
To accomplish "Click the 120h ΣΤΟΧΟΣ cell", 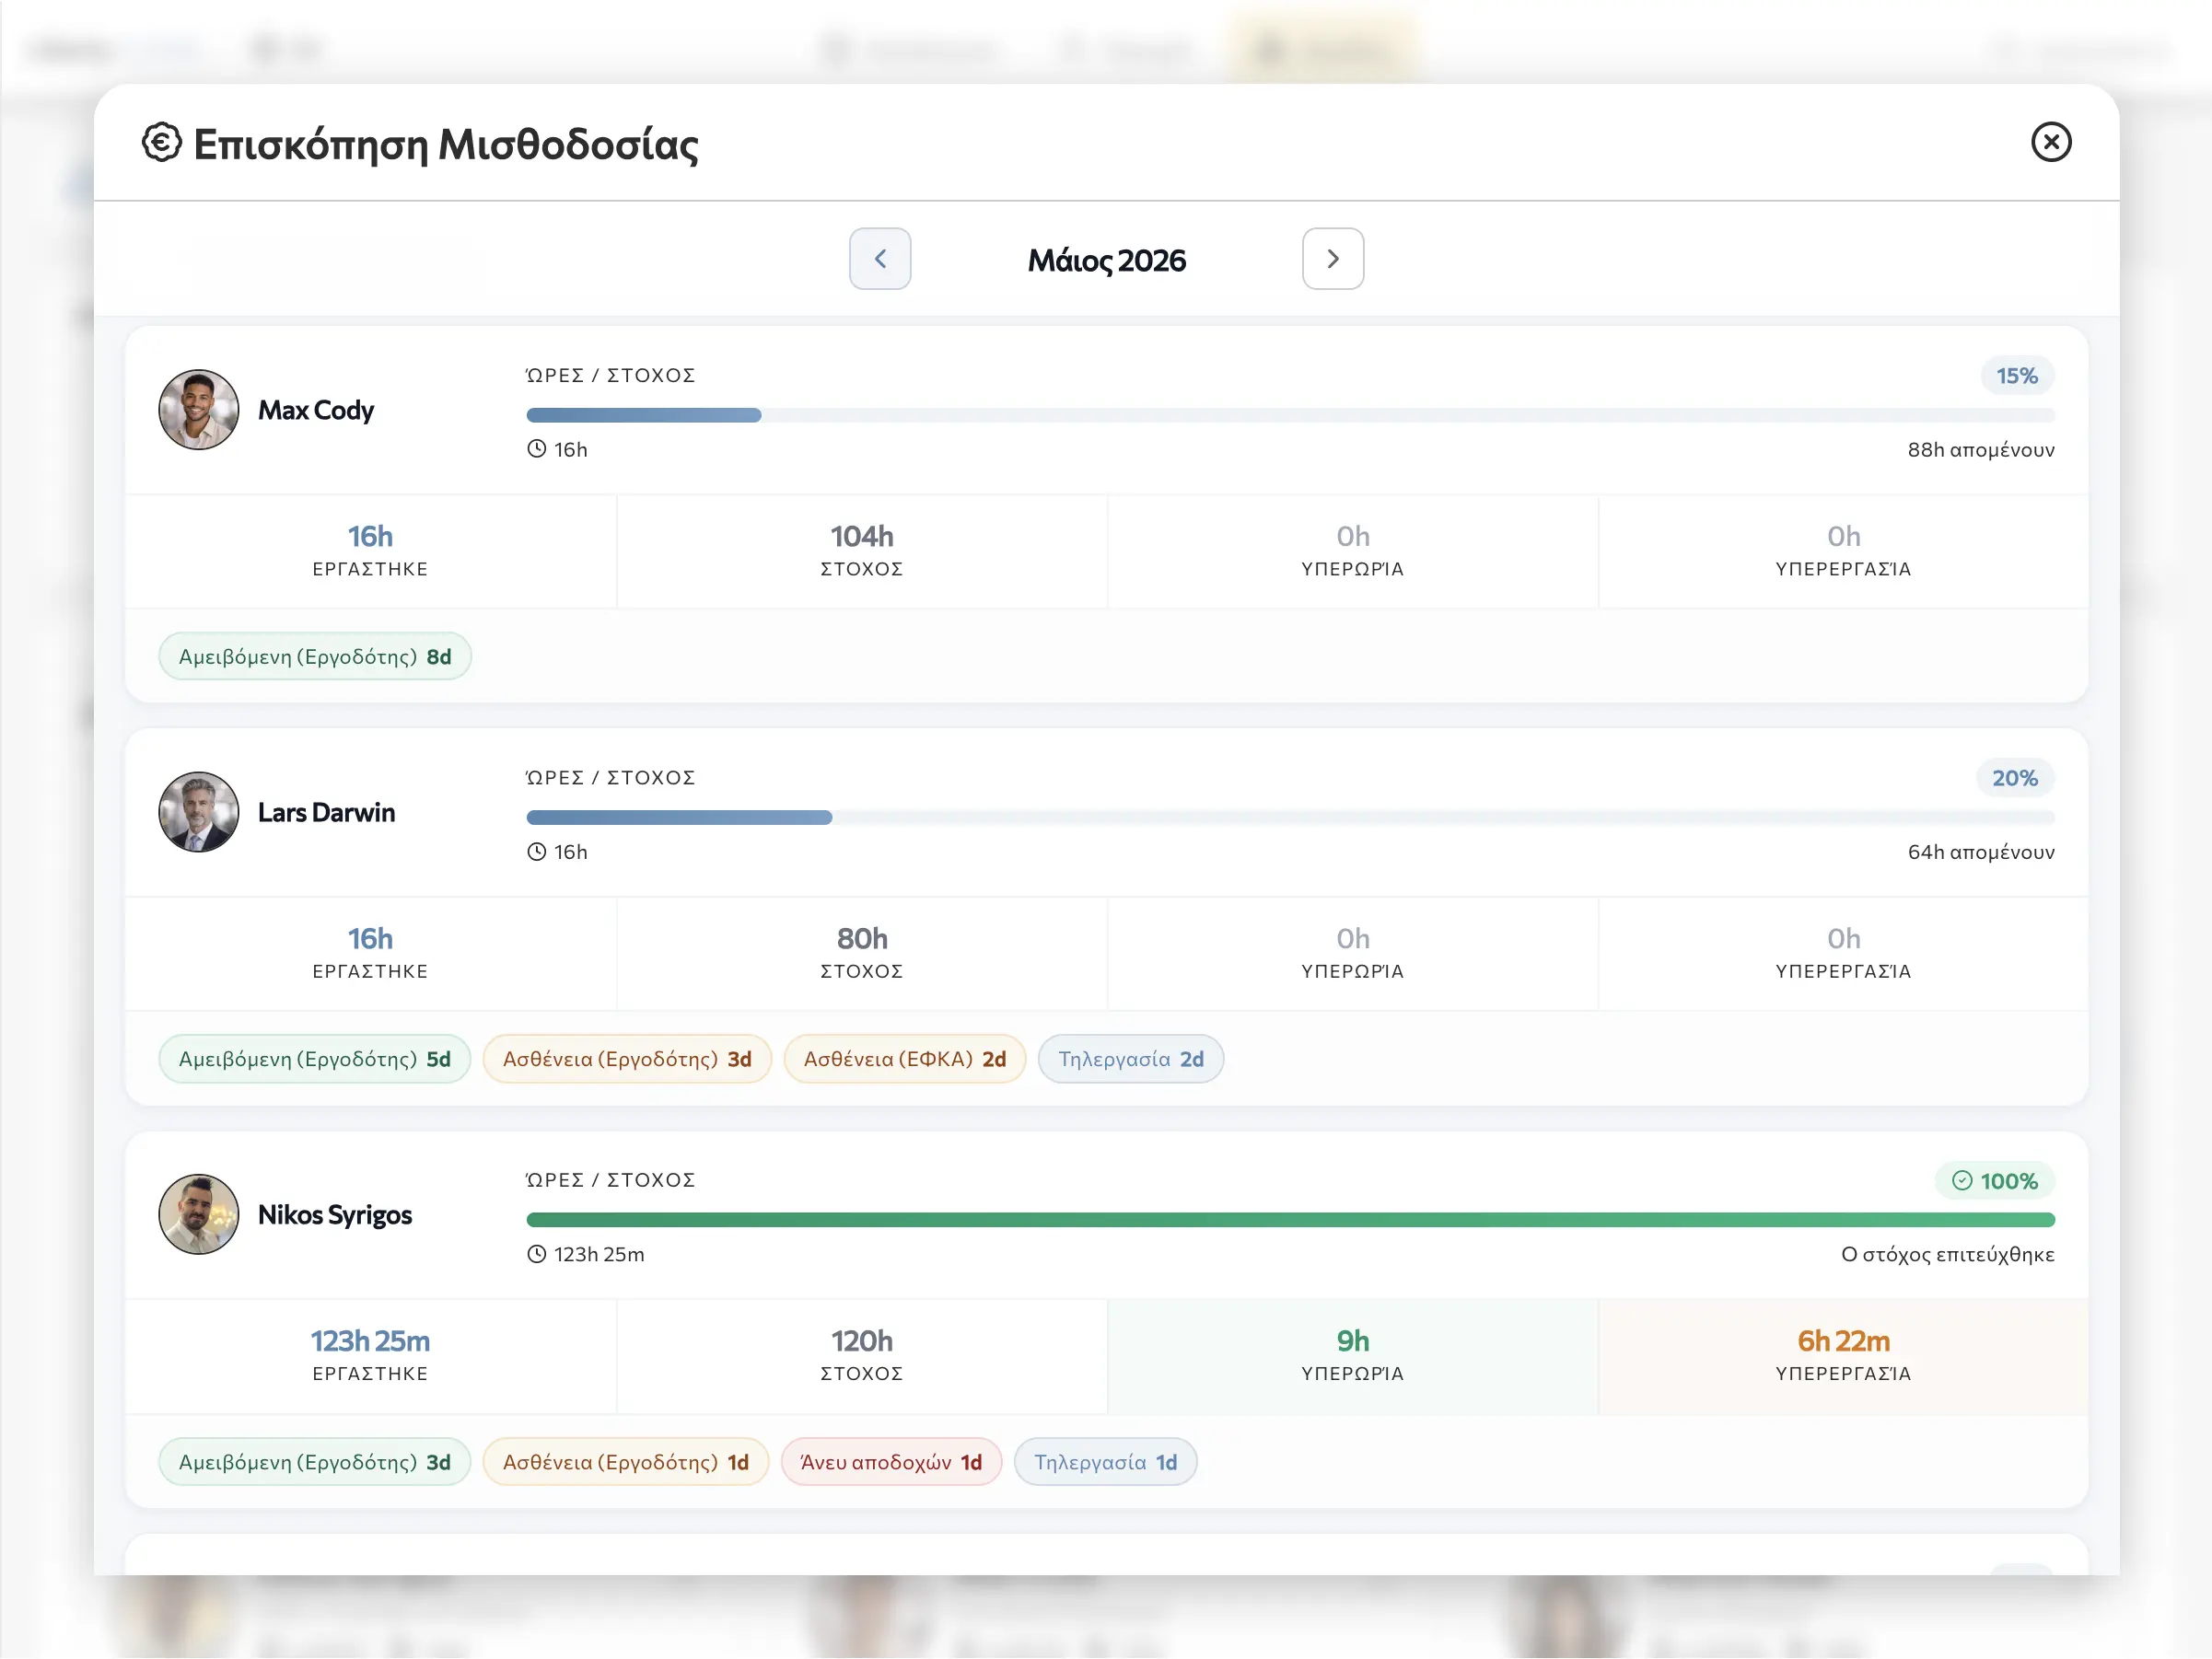I will [x=862, y=1356].
